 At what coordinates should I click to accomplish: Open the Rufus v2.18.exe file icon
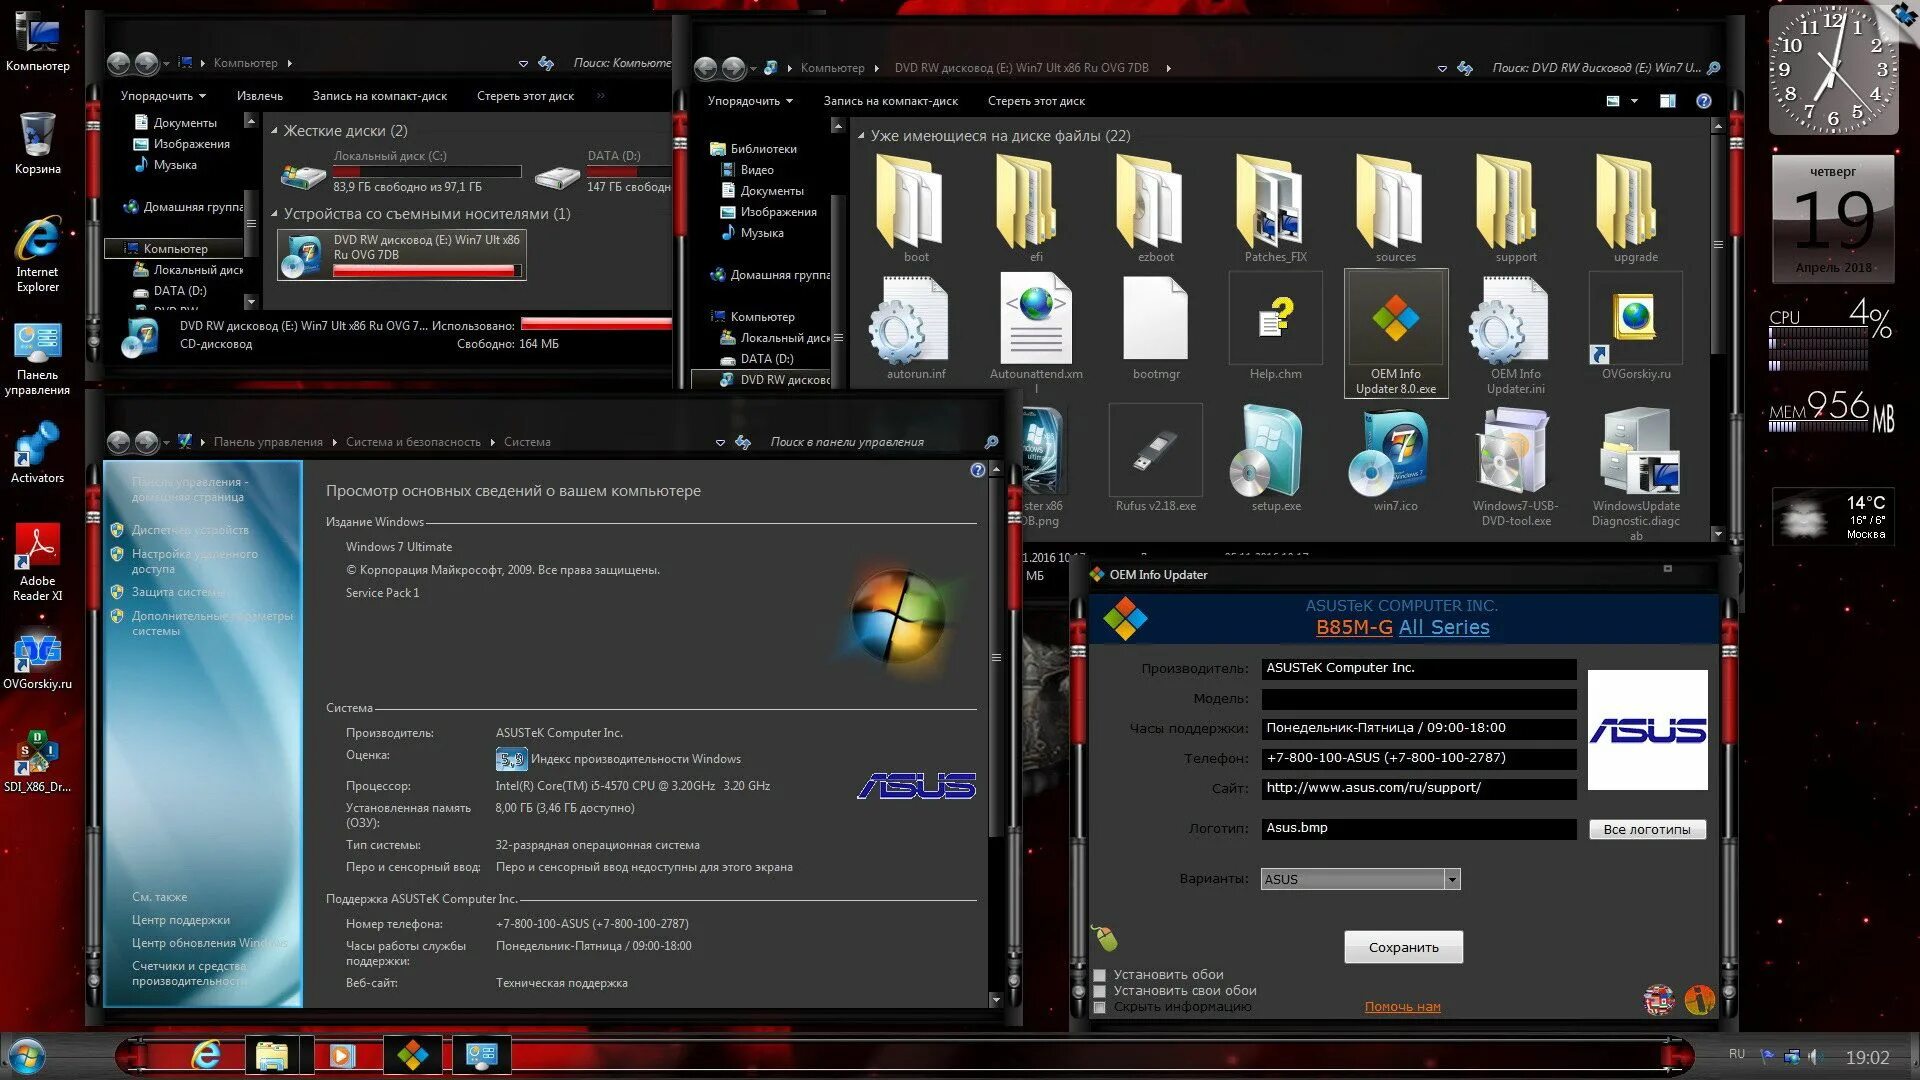[x=1155, y=452]
